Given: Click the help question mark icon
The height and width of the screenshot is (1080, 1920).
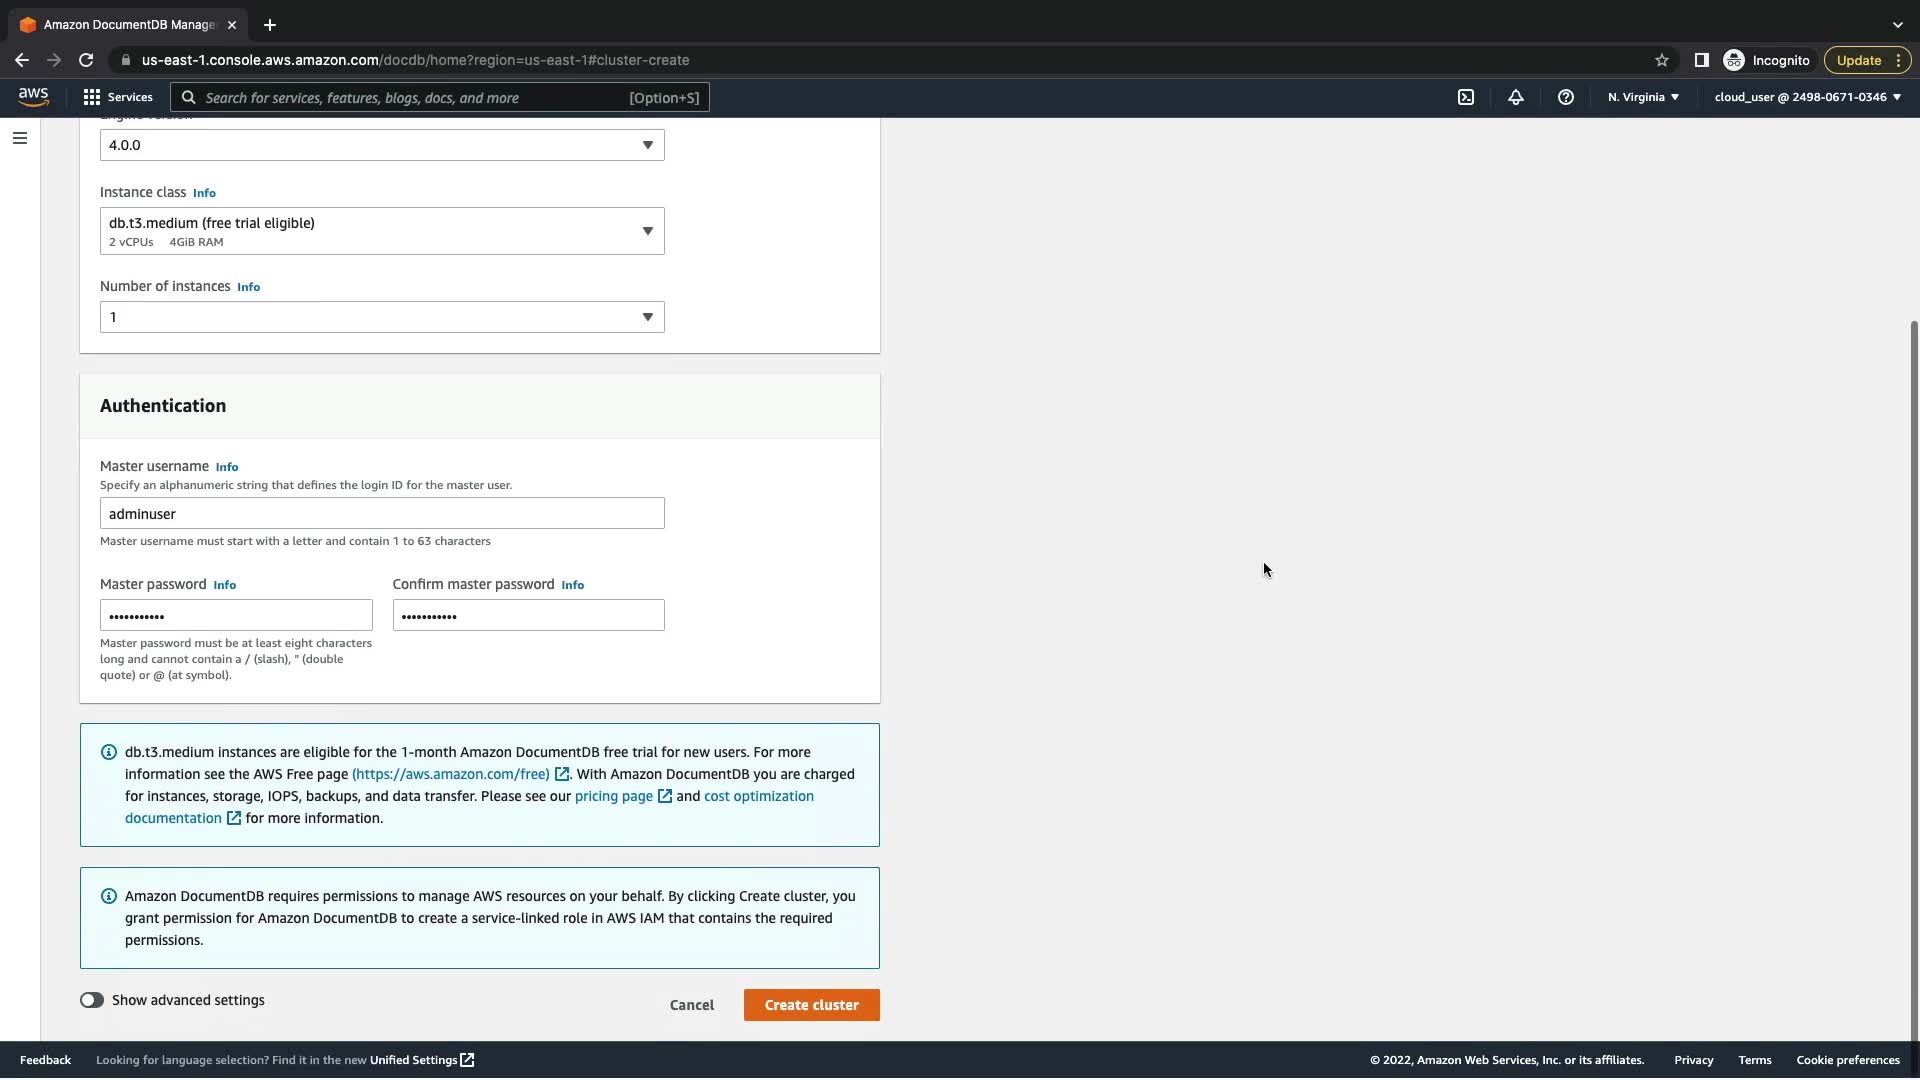Looking at the screenshot, I should [1565, 97].
